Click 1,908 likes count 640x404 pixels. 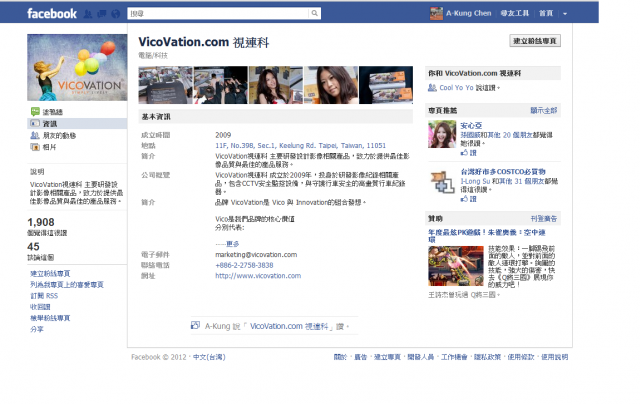41,222
